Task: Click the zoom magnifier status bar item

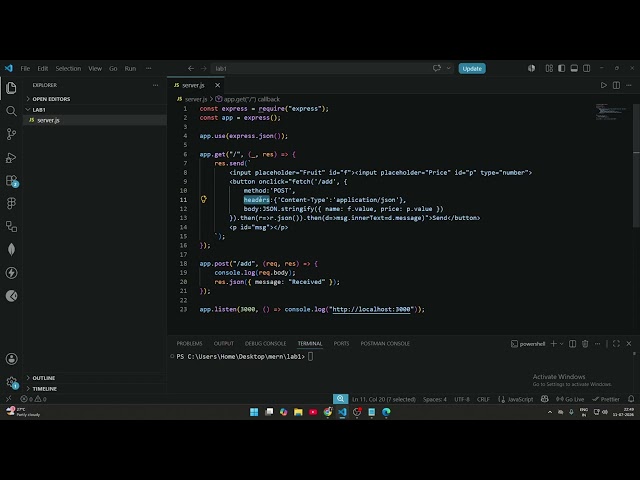Action: pyautogui.click(x=340, y=399)
